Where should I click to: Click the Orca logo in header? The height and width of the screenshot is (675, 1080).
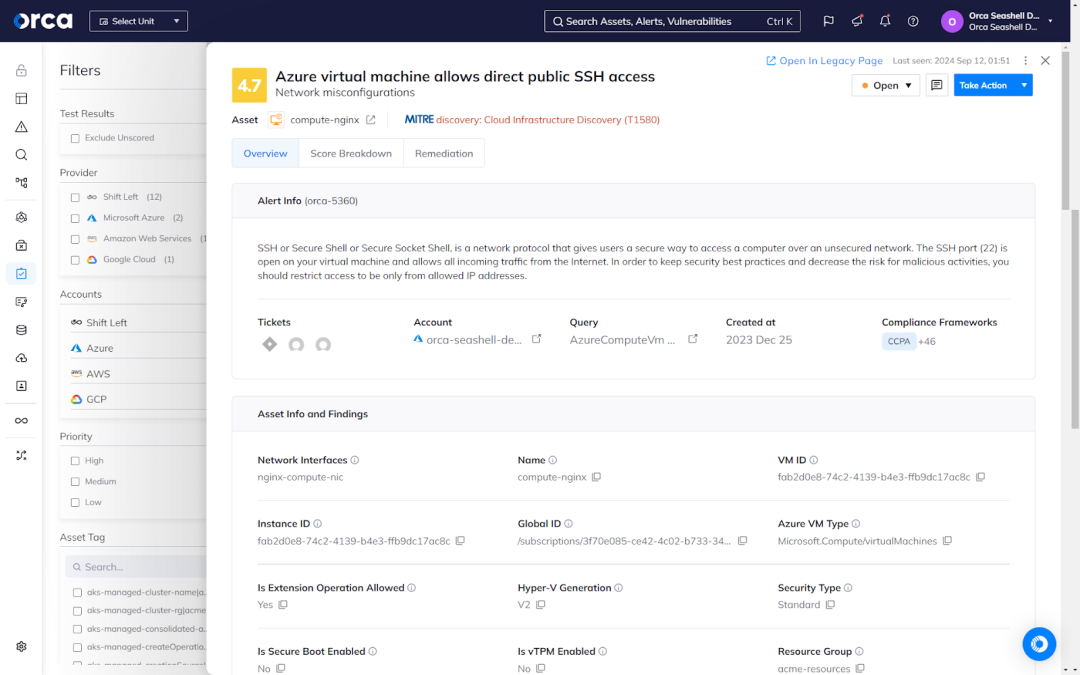coord(43,21)
